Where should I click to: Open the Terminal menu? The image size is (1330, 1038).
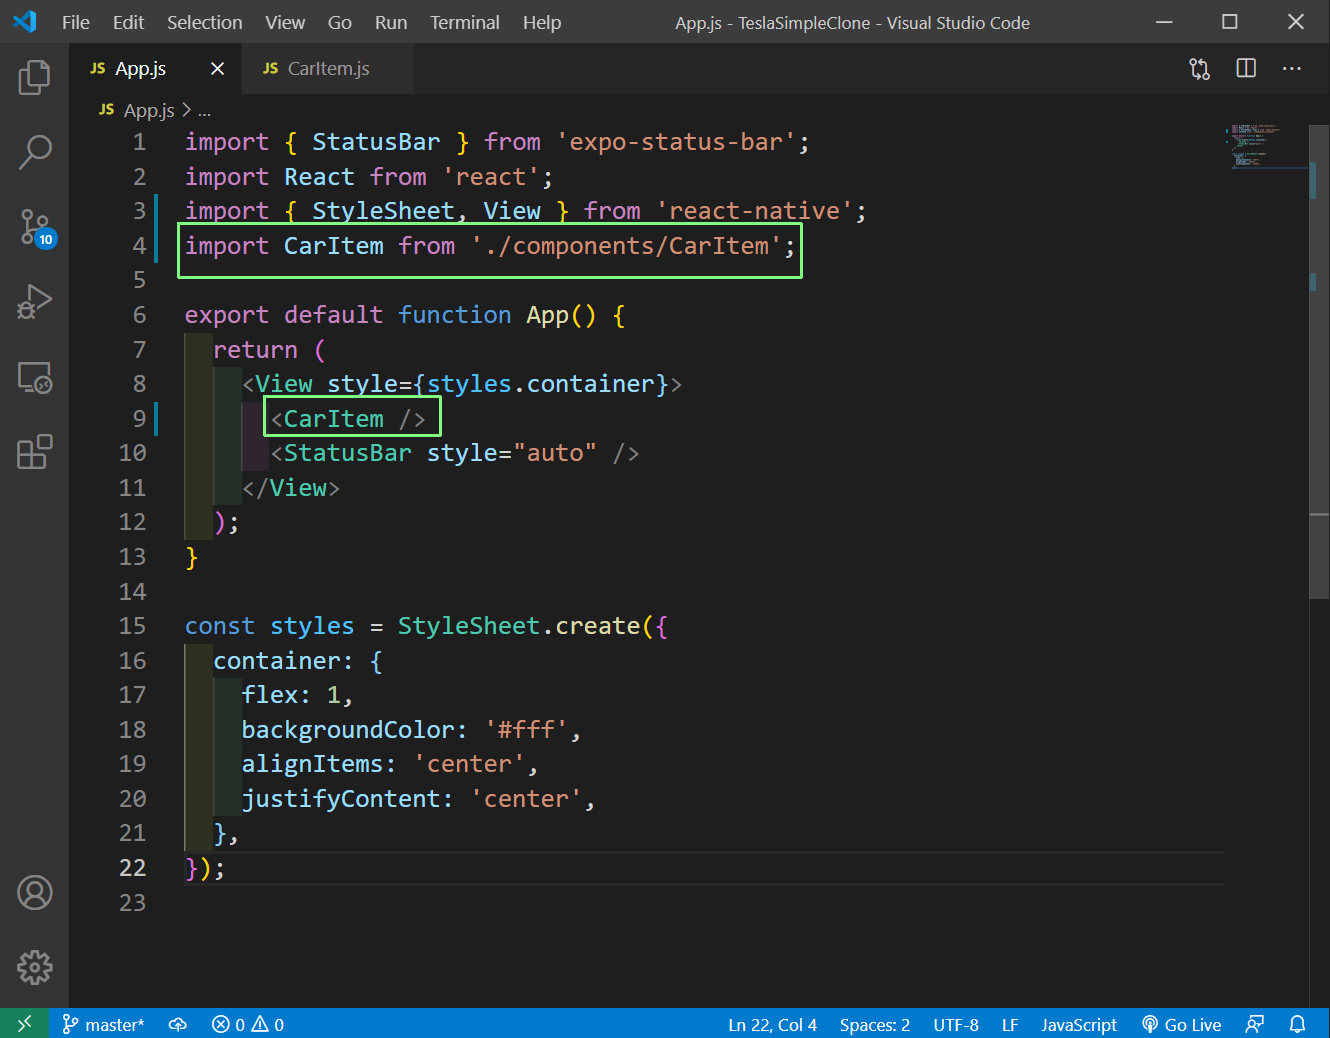[x=464, y=22]
